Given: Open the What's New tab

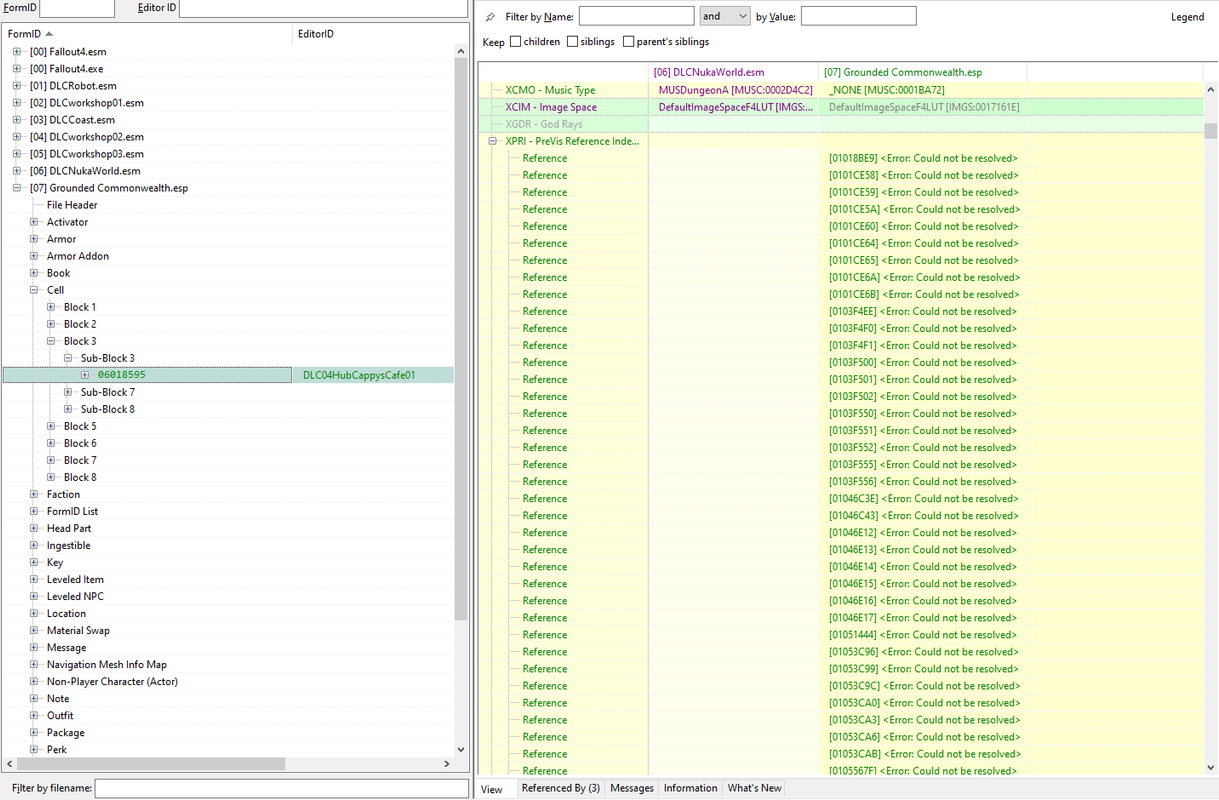Looking at the screenshot, I should click(x=755, y=788).
